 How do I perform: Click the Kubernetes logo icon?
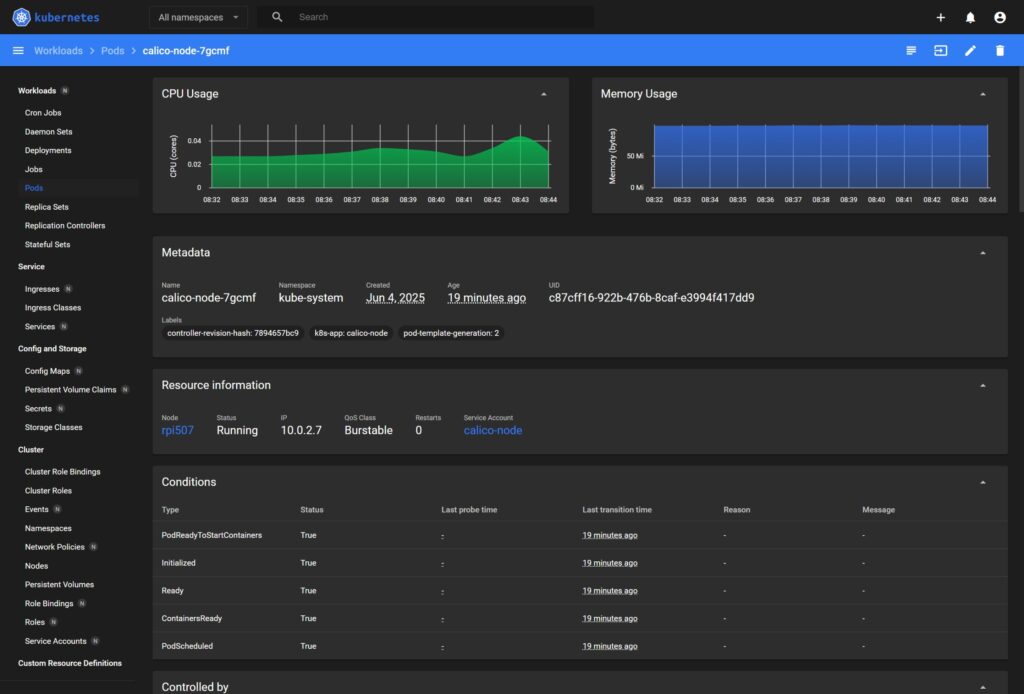tap(21, 17)
